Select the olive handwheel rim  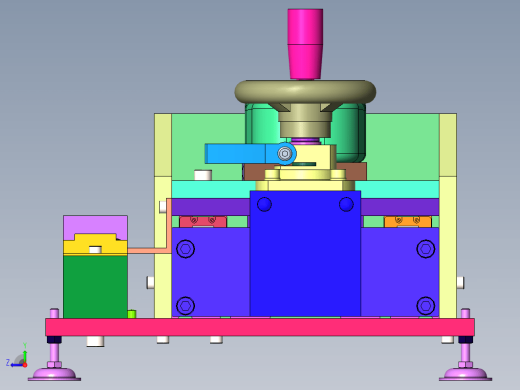(x=305, y=92)
